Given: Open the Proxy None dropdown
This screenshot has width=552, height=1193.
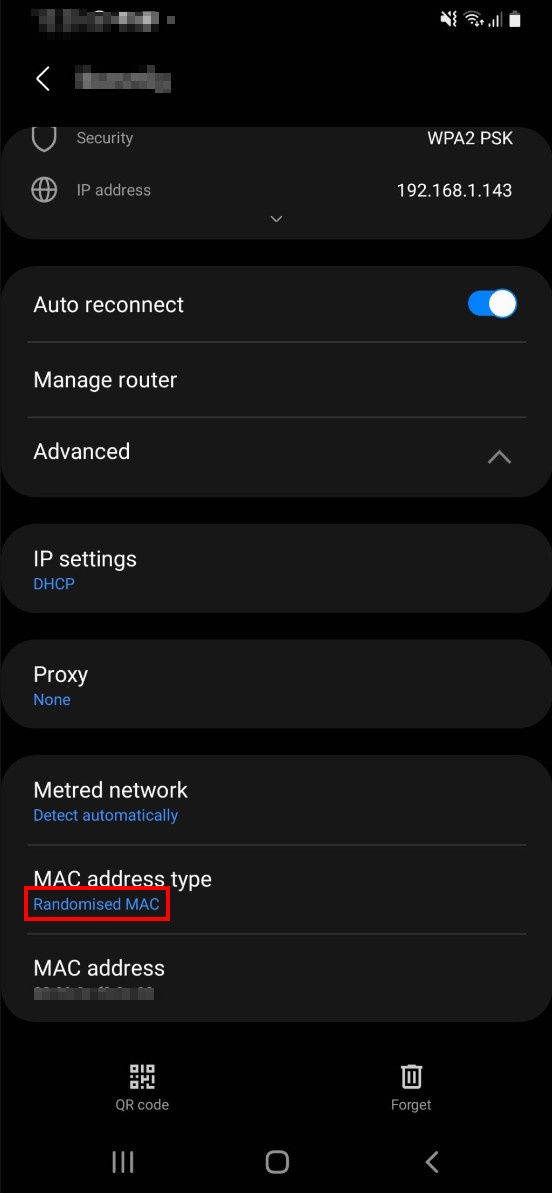Looking at the screenshot, I should 276,684.
